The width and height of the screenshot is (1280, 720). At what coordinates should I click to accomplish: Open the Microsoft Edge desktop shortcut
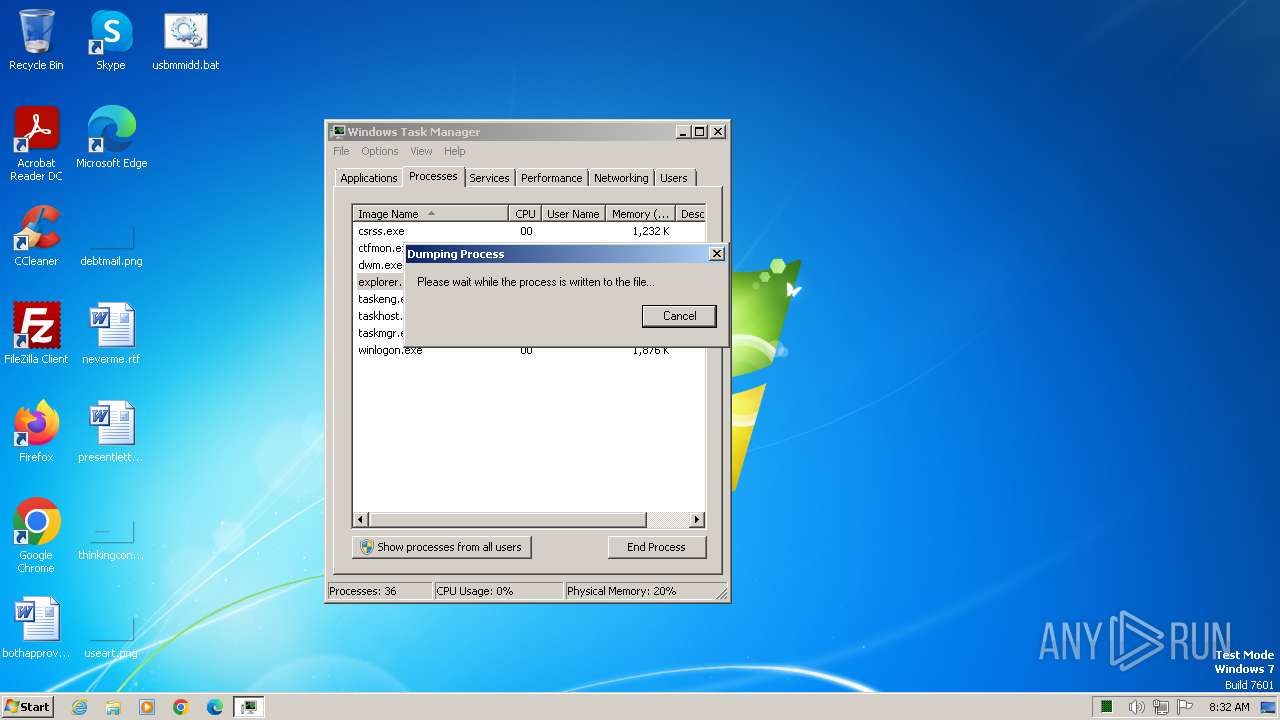(111, 138)
